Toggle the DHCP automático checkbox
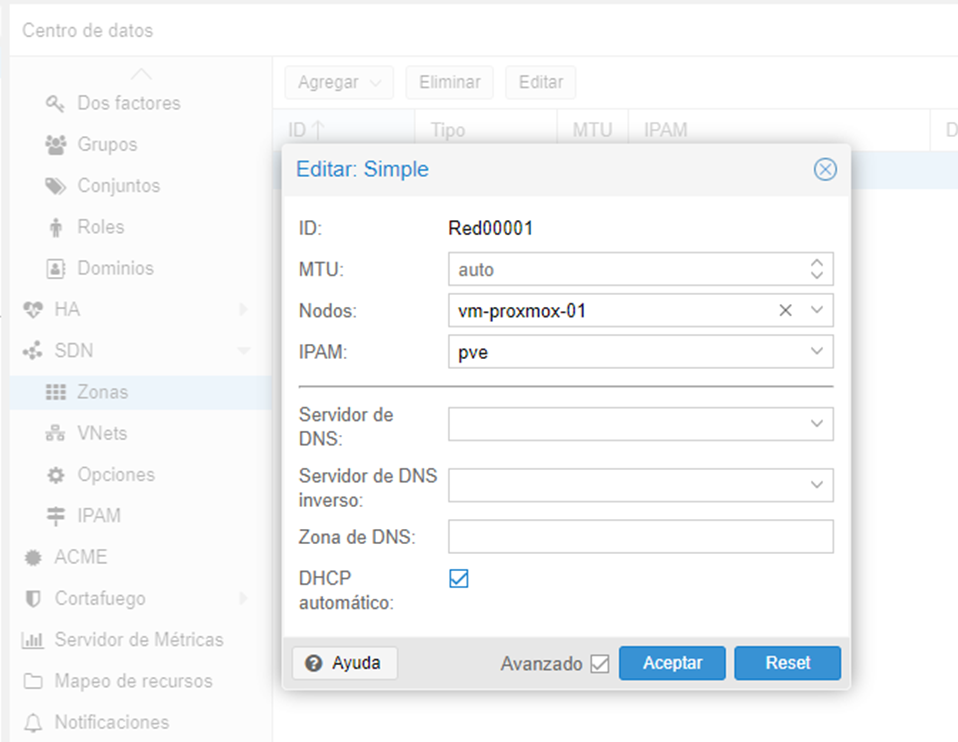The image size is (958, 742). click(459, 578)
